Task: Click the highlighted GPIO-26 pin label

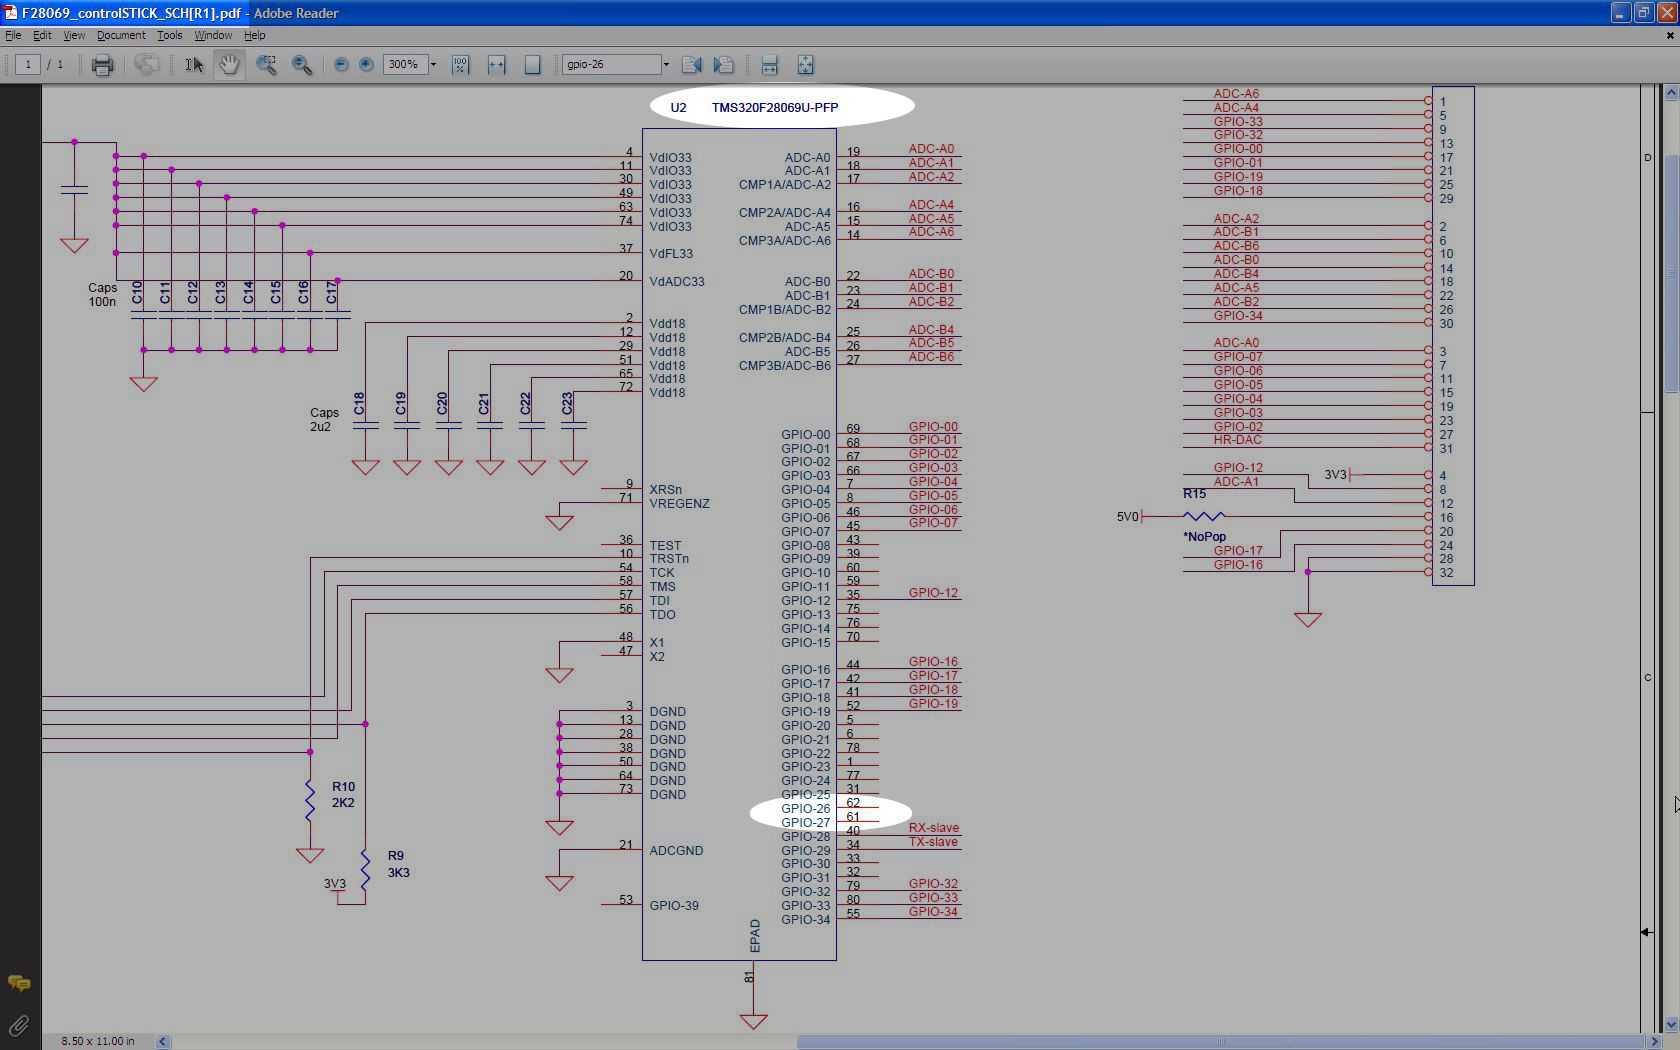Action: (x=806, y=808)
